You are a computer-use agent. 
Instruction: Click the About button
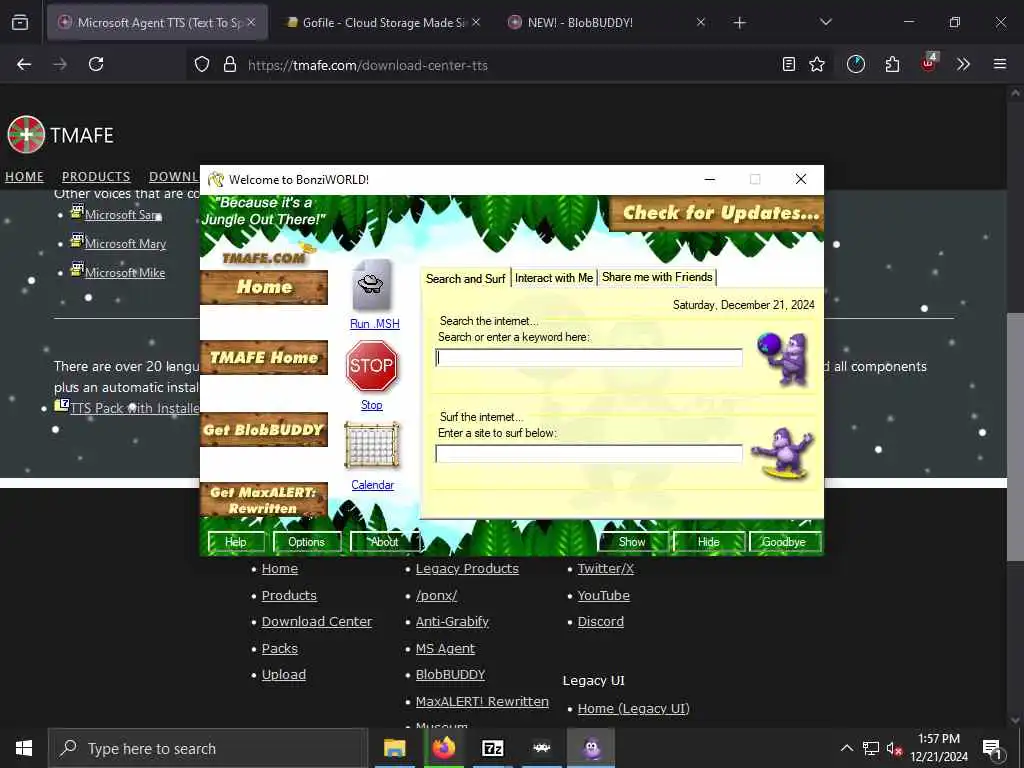click(384, 542)
